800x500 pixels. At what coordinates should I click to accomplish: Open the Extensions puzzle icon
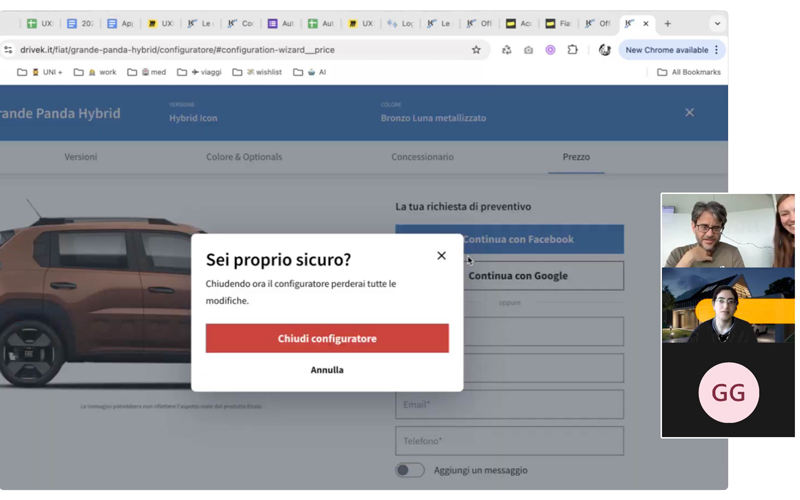click(x=572, y=50)
